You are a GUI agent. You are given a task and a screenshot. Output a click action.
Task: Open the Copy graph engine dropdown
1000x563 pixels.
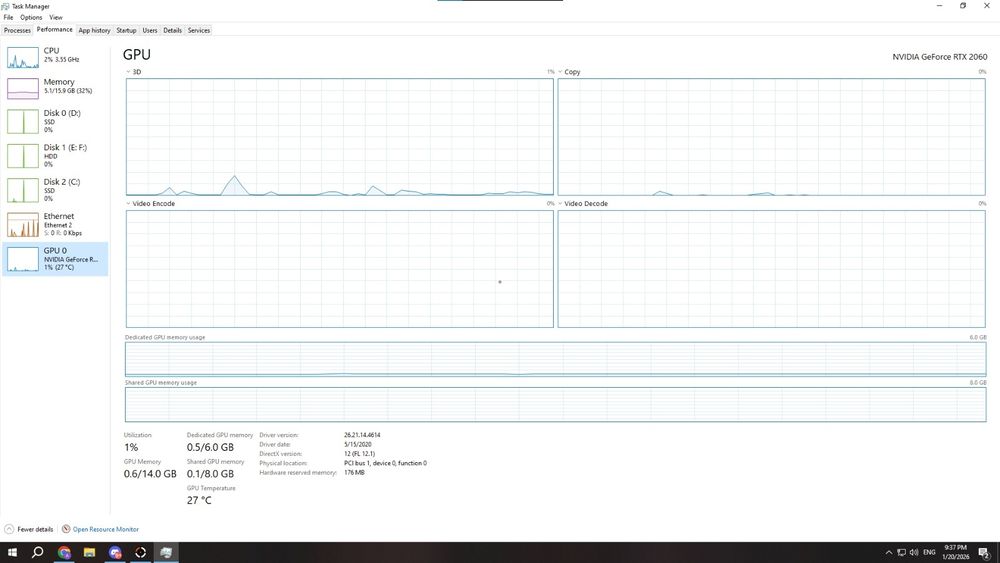(560, 72)
